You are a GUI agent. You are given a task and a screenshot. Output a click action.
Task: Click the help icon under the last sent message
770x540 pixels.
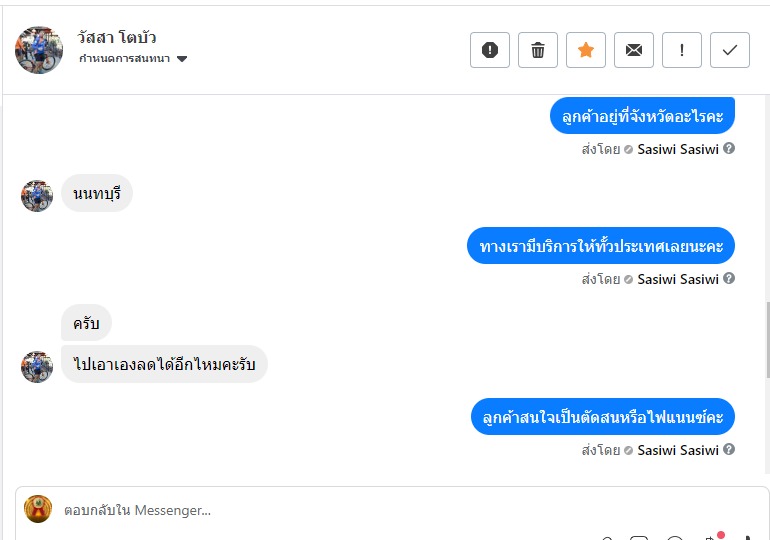click(x=729, y=450)
